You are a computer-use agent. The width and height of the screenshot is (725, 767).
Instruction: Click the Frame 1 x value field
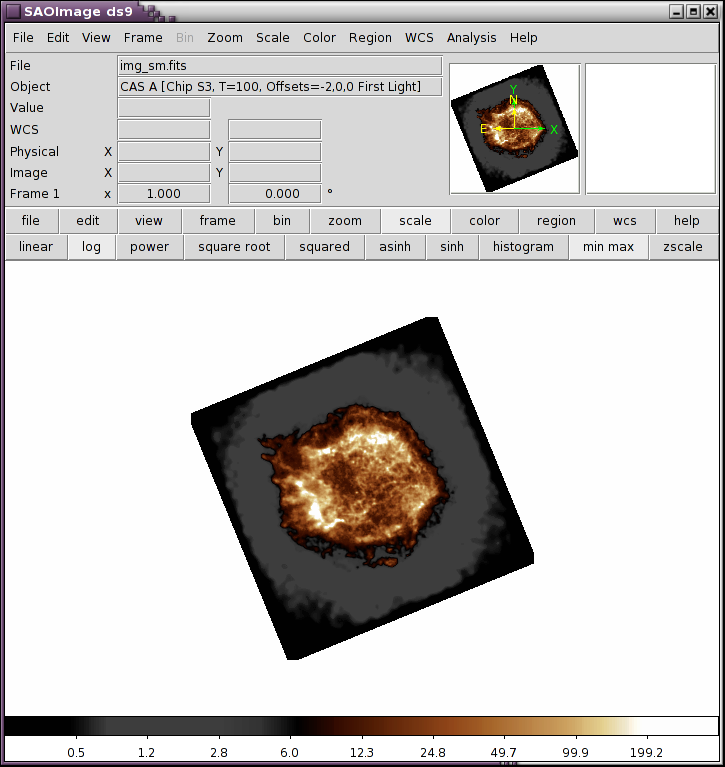[164, 194]
